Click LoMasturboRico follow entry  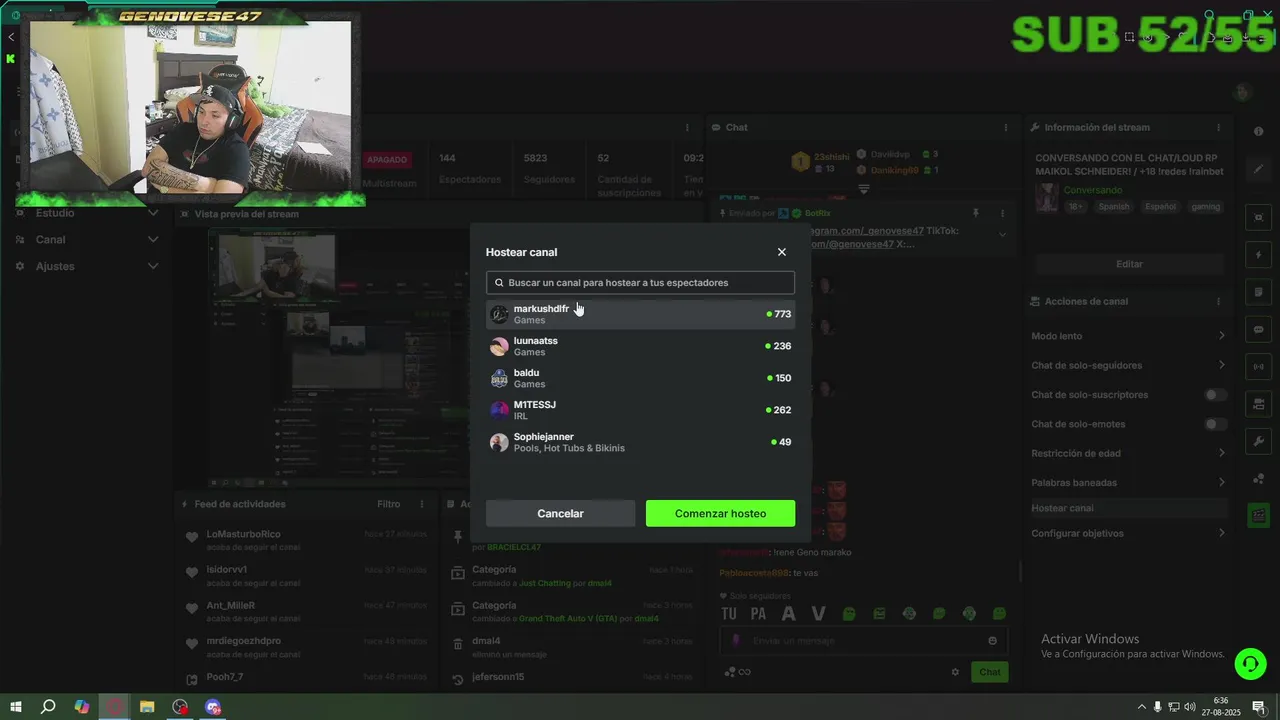click(x=305, y=540)
